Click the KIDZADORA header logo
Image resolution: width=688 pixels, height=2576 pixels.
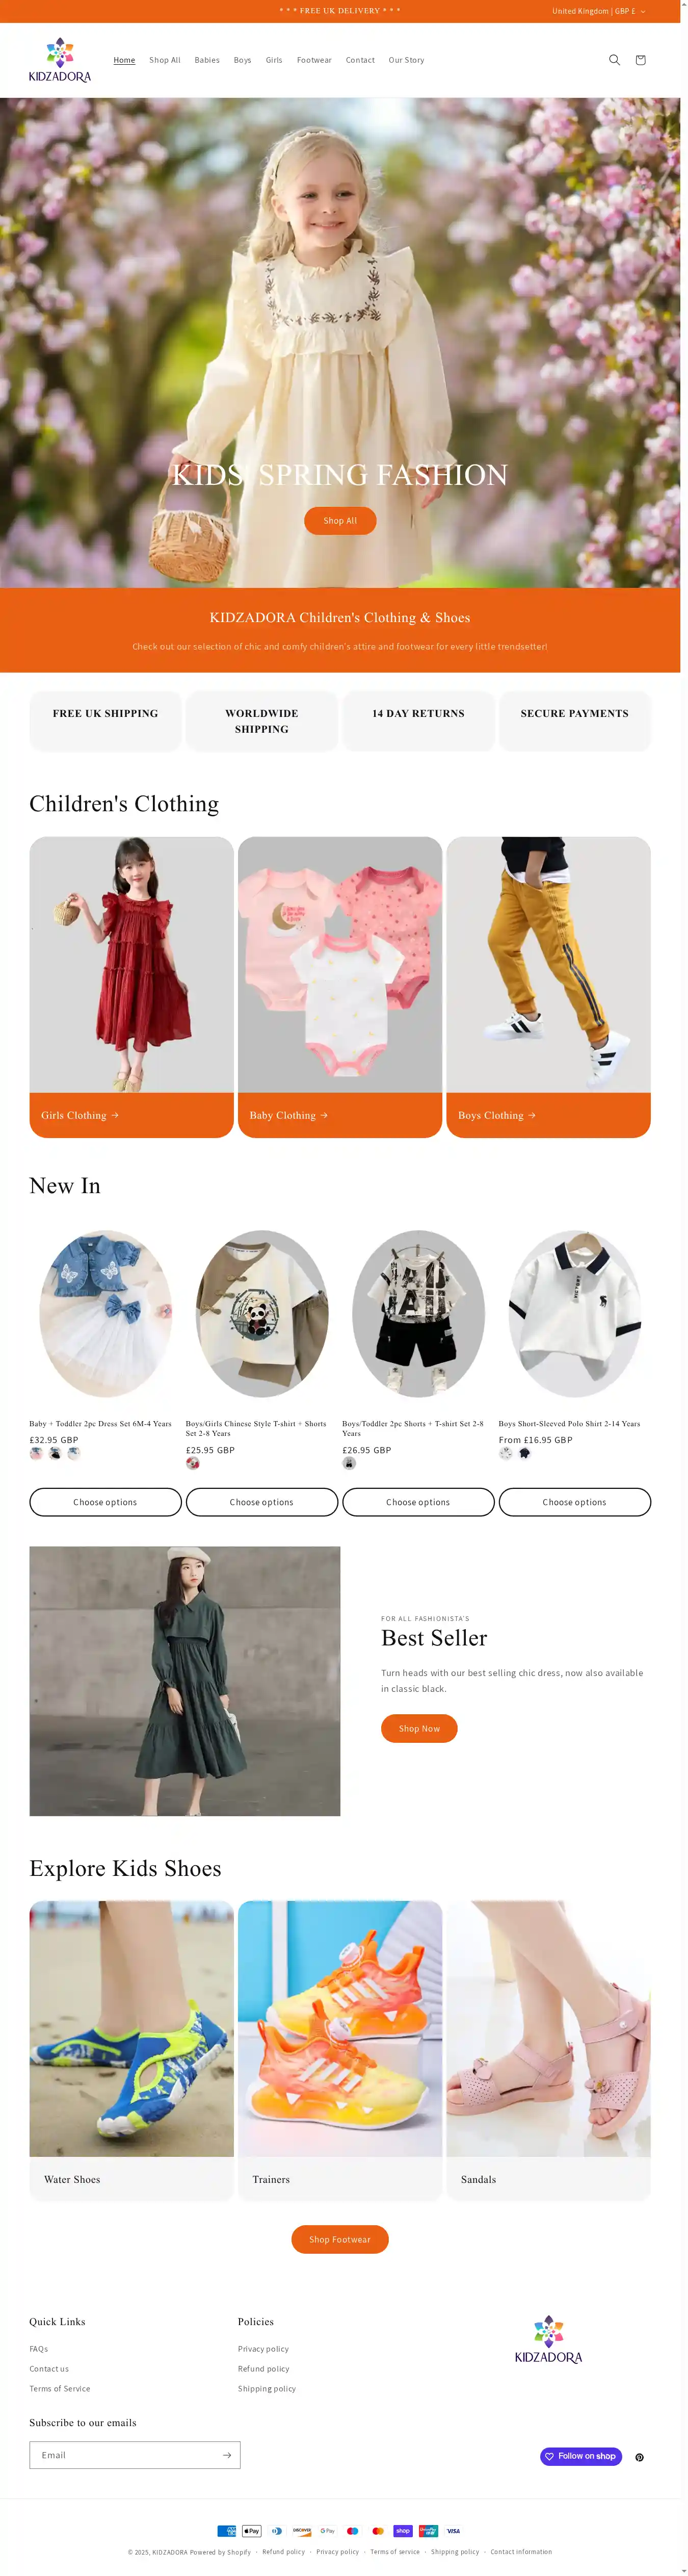[59, 60]
